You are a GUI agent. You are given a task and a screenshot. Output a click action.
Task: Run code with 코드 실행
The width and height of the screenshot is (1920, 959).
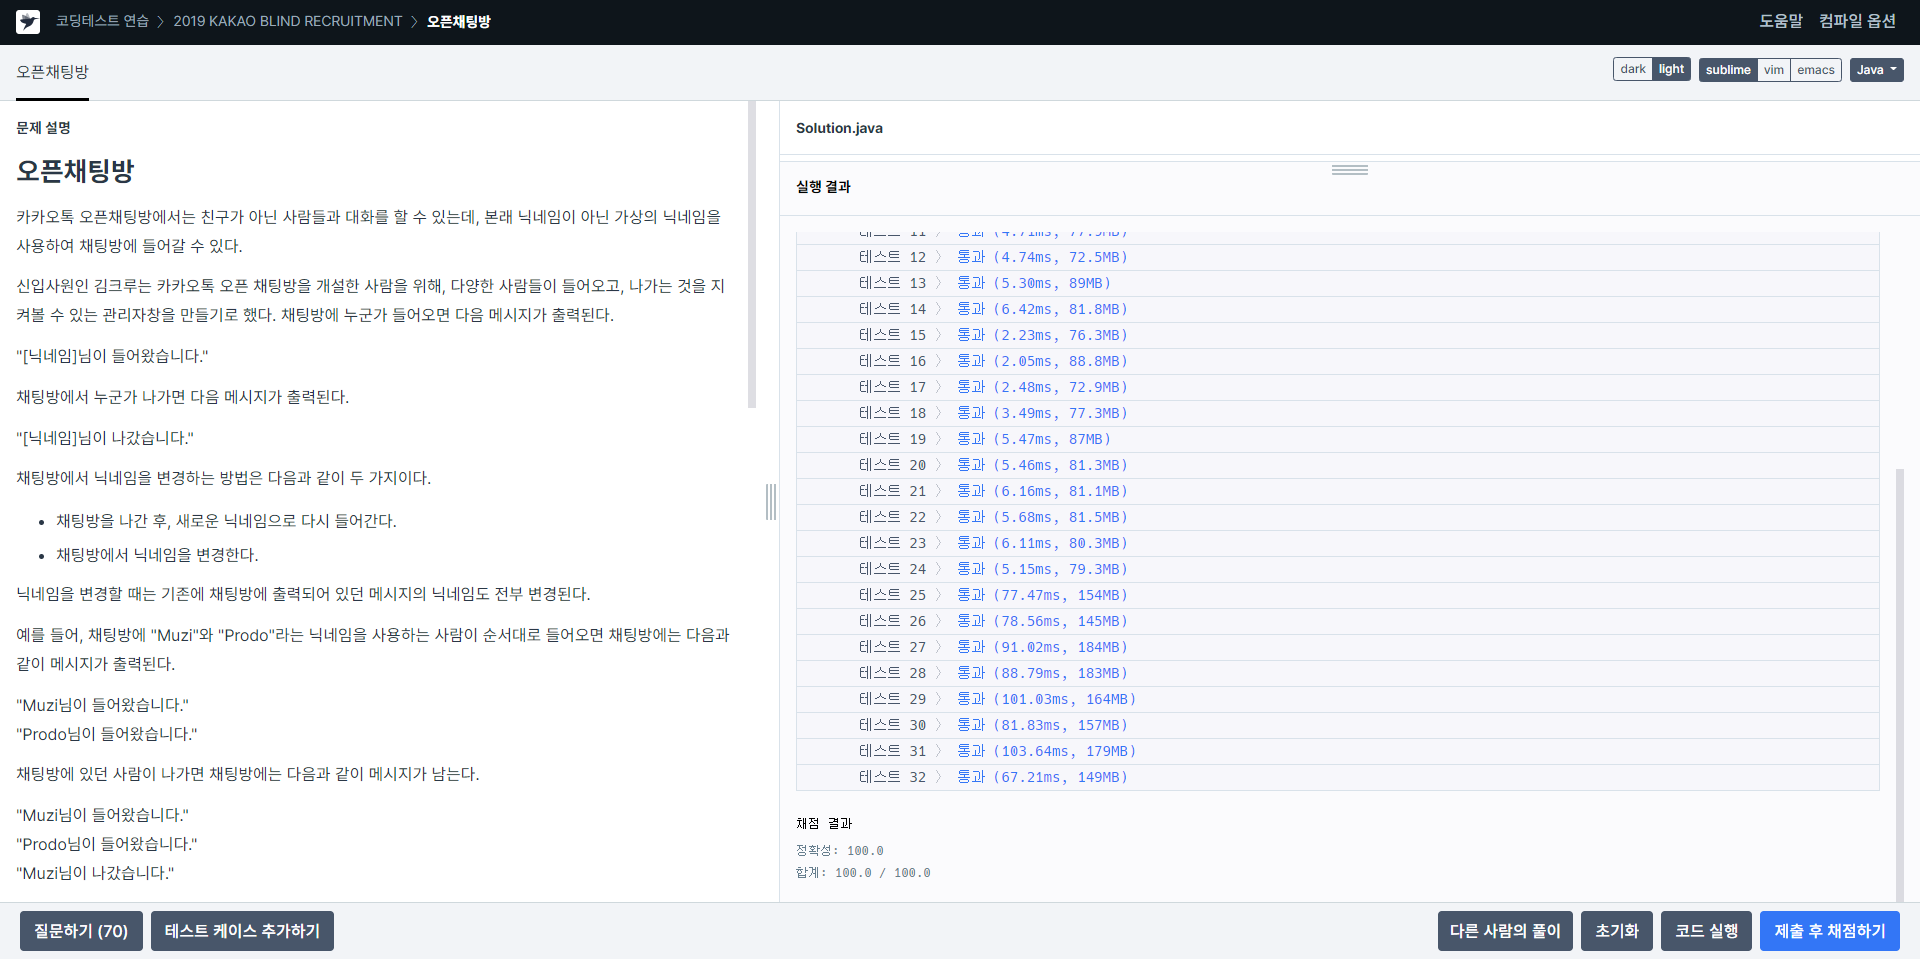pyautogui.click(x=1706, y=931)
